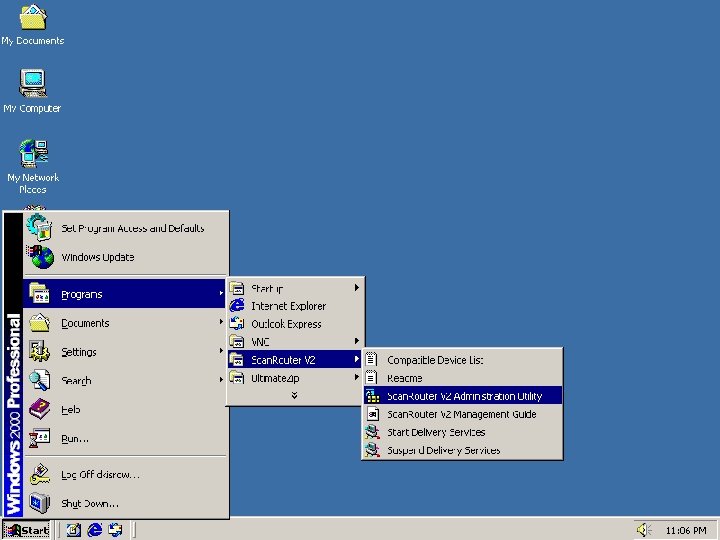Select the My Computer desktop icon
The width and height of the screenshot is (720, 540).
[32, 91]
